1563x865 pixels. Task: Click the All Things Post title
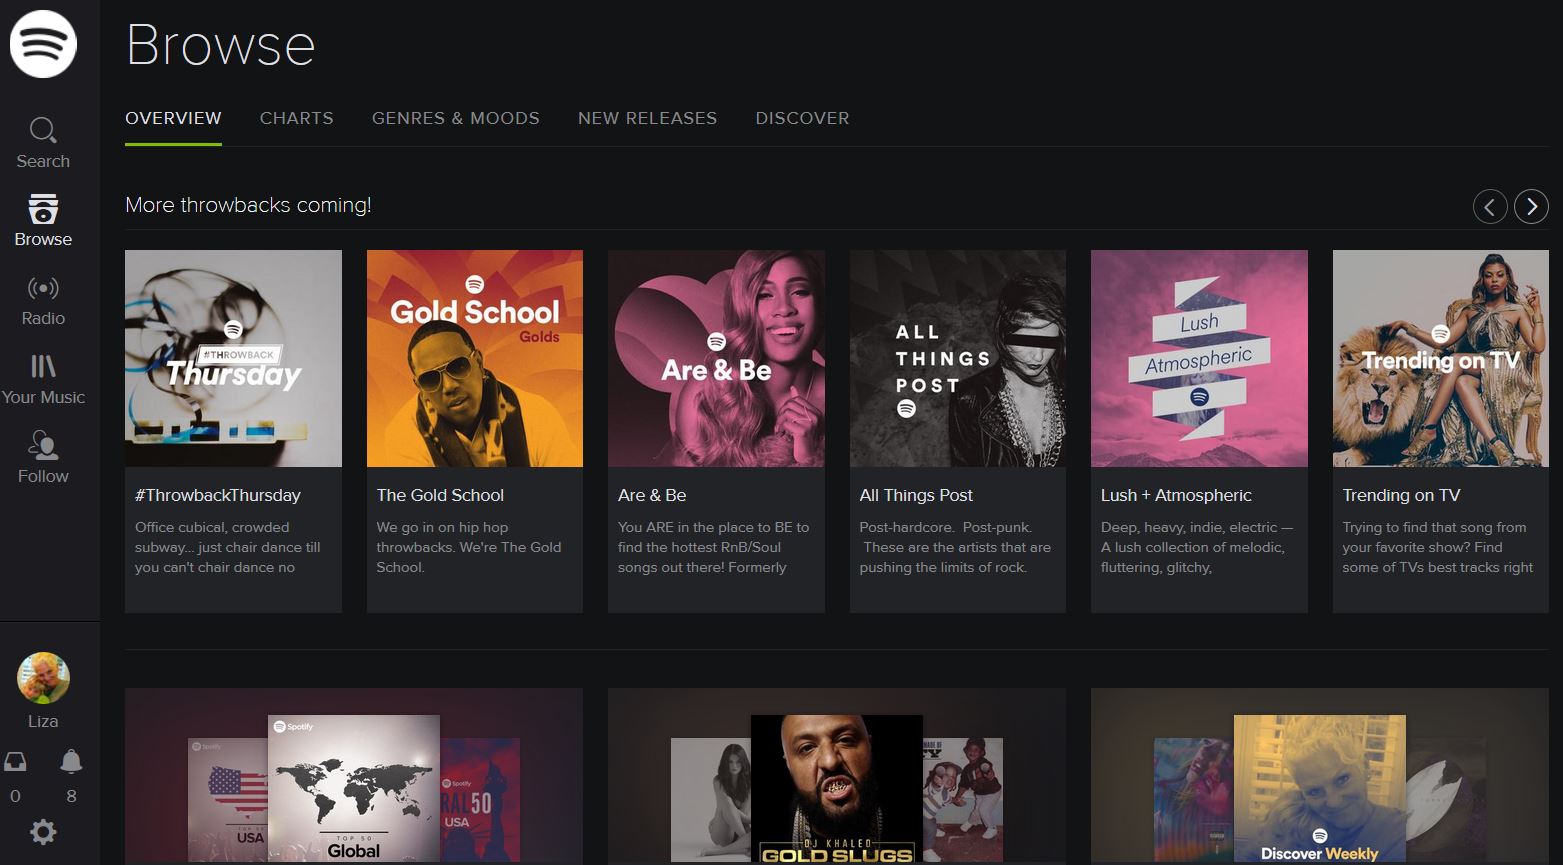[x=916, y=495]
